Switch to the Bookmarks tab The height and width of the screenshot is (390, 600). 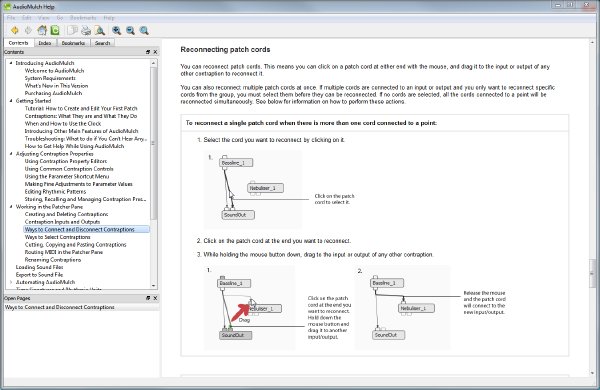point(73,43)
